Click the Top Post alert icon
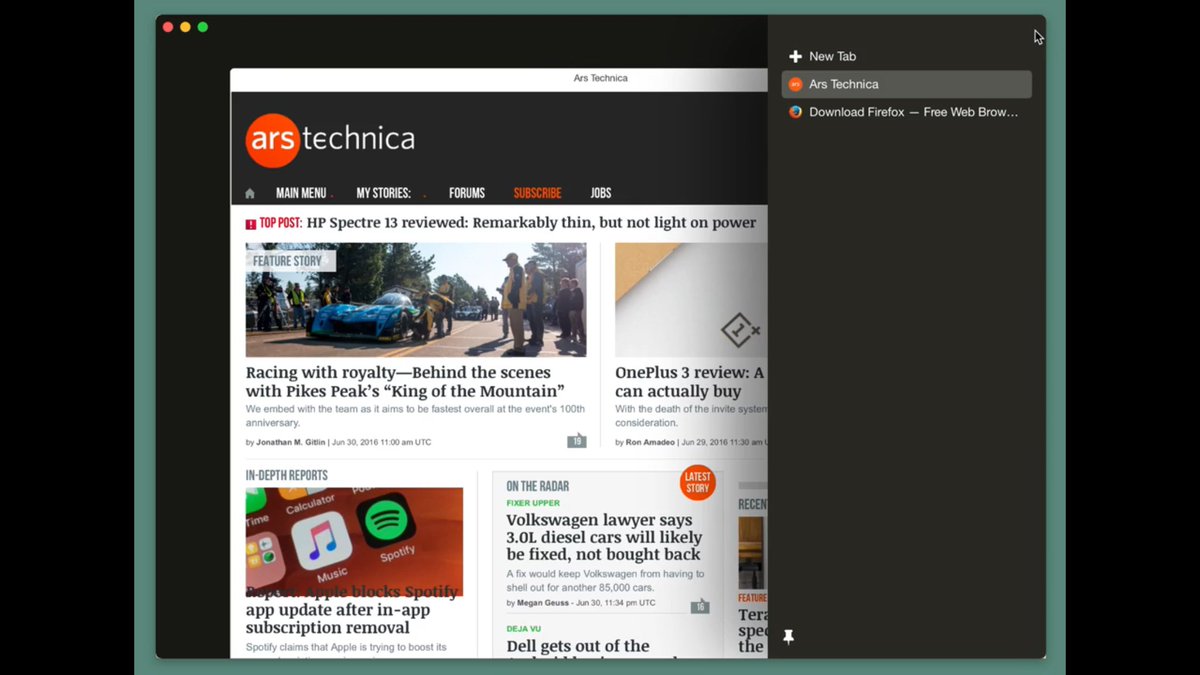Screen dimensions: 1200x675 (251, 224)
